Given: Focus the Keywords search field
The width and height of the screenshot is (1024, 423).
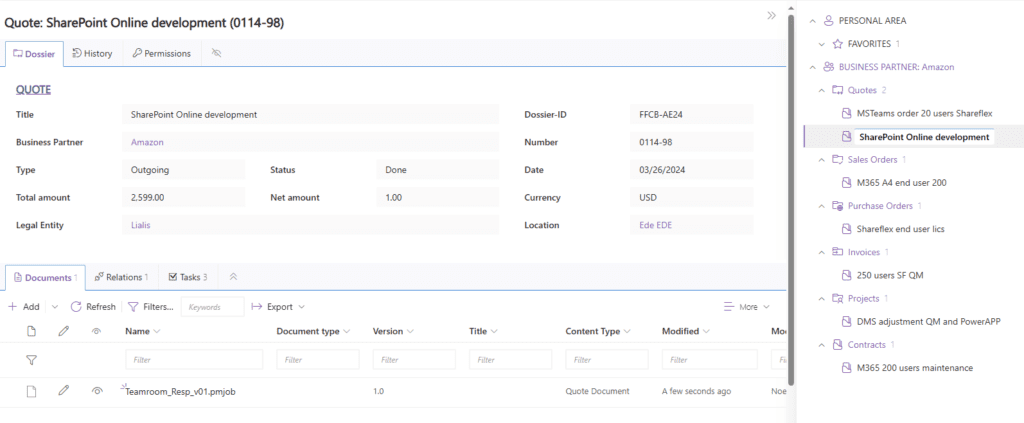Looking at the screenshot, I should click(x=212, y=307).
